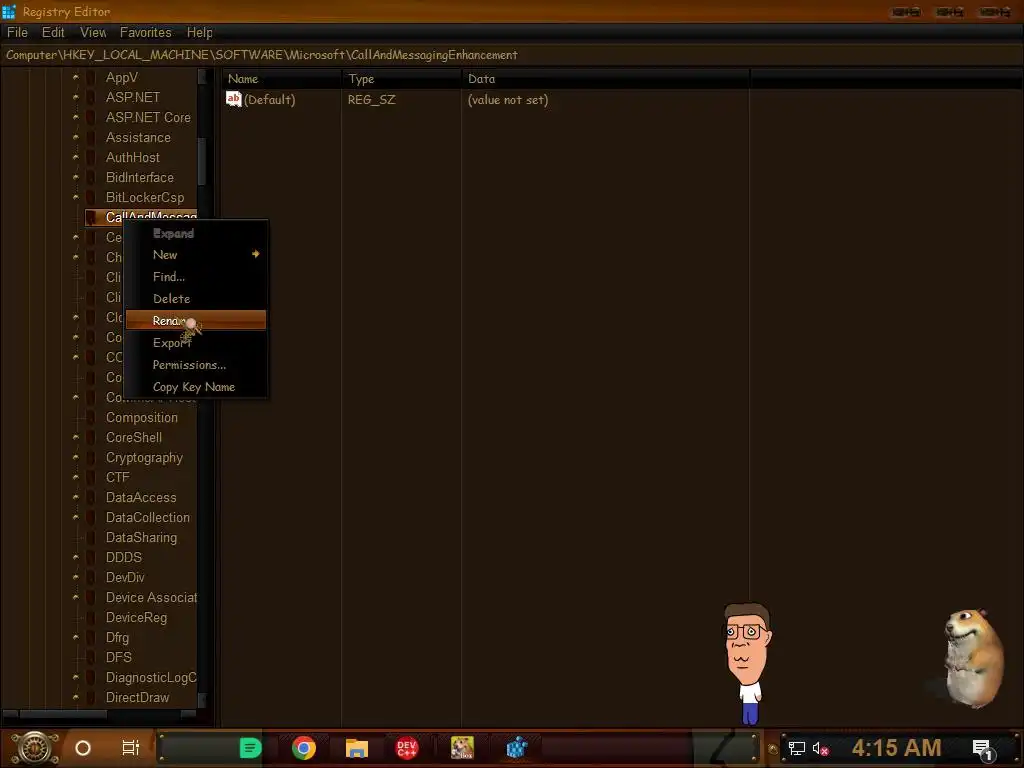This screenshot has width=1024, height=768.
Task: Expand the ASP.NET key node
Action: coord(76,97)
